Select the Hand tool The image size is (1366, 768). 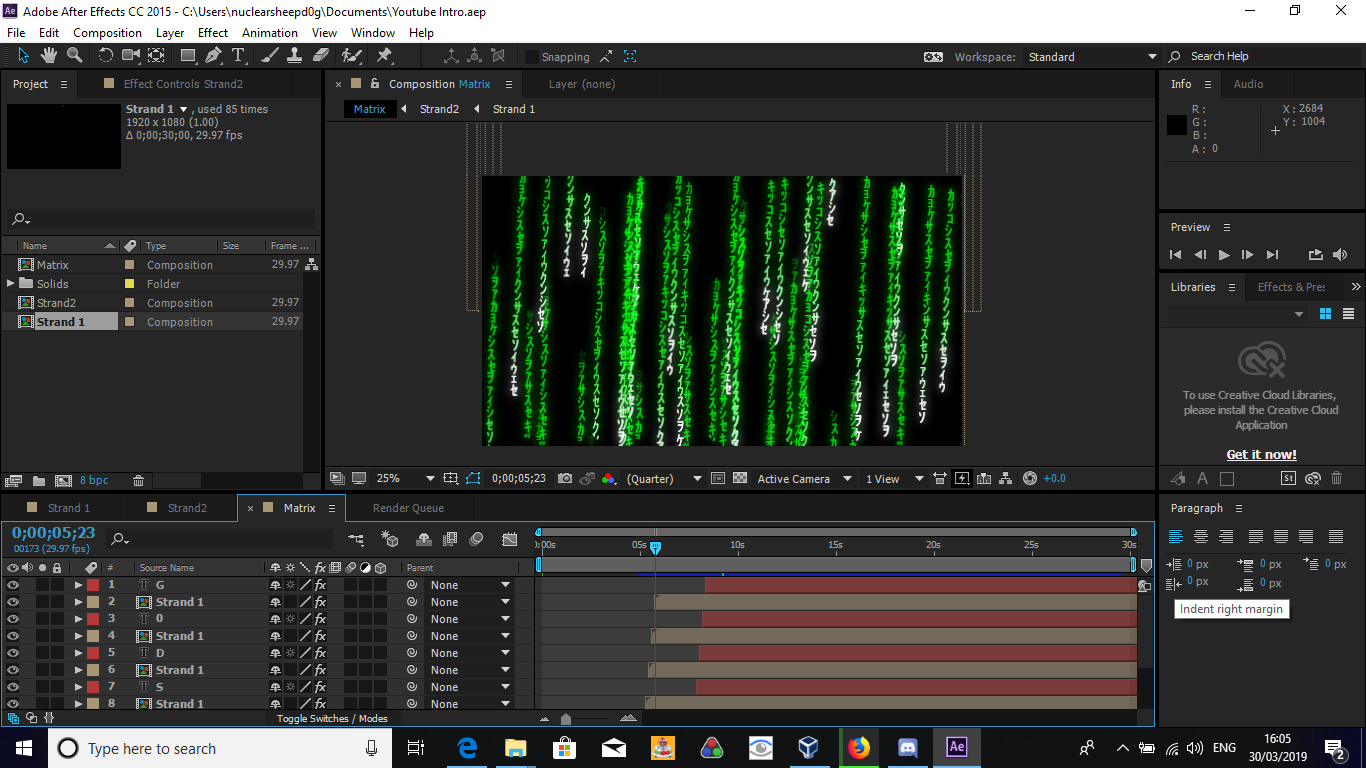point(48,56)
